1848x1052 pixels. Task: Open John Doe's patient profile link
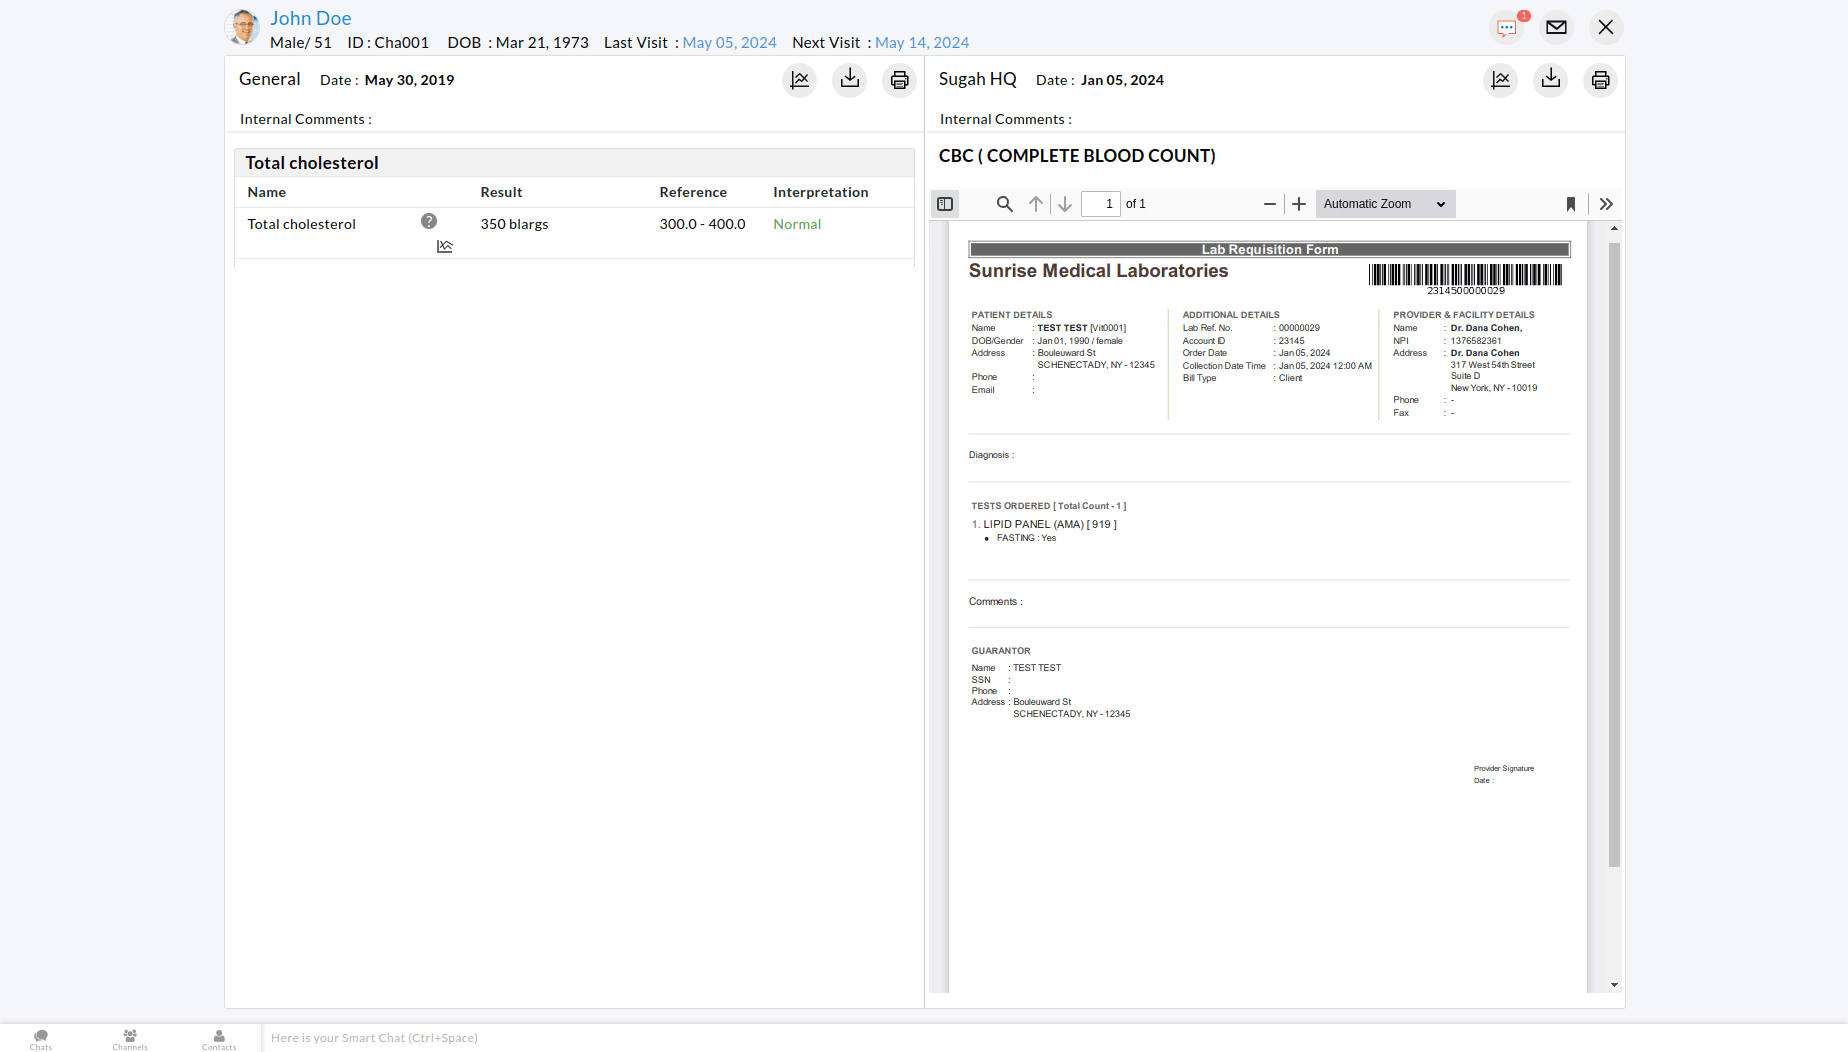[x=310, y=18]
